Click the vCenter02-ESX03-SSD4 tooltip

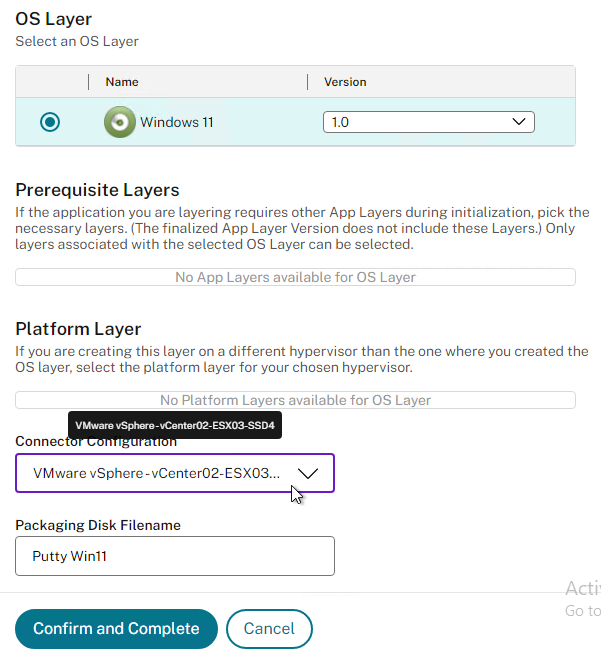[174, 425]
